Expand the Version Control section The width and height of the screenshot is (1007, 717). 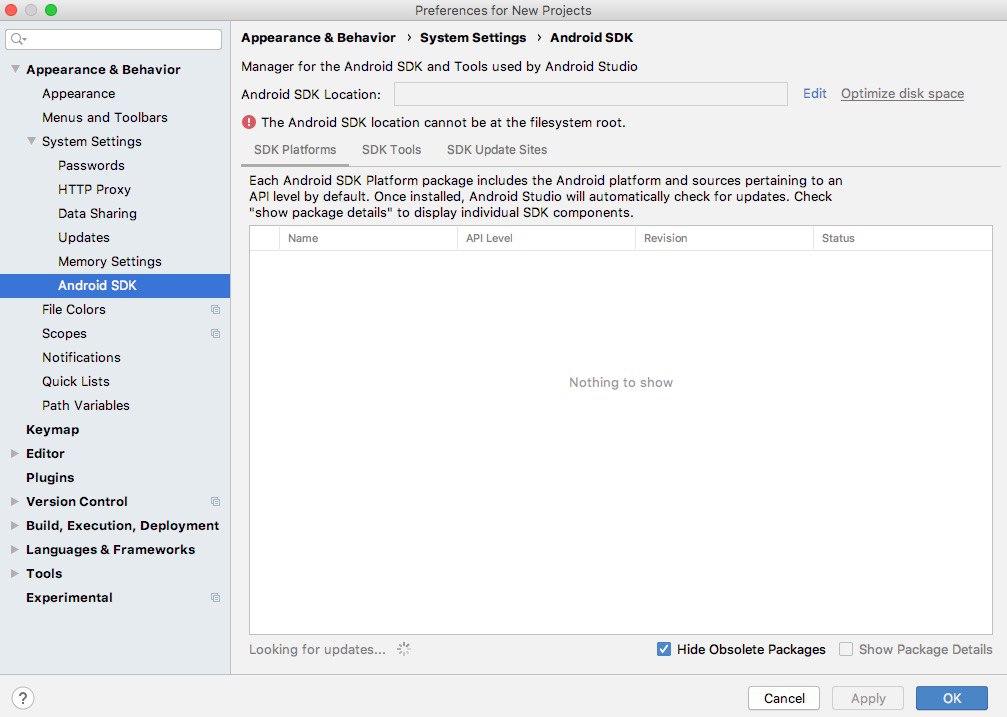click(15, 501)
